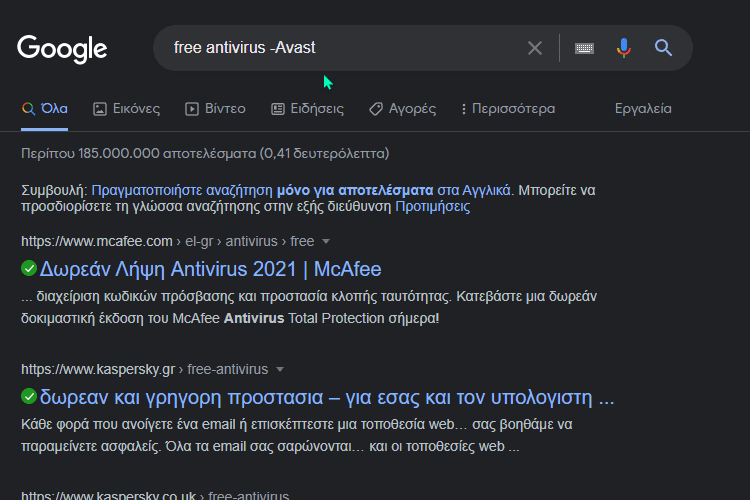This screenshot has width=750, height=500.
Task: Open the δωρεαν και γρηγορη προστασια result
Action: 327,397
